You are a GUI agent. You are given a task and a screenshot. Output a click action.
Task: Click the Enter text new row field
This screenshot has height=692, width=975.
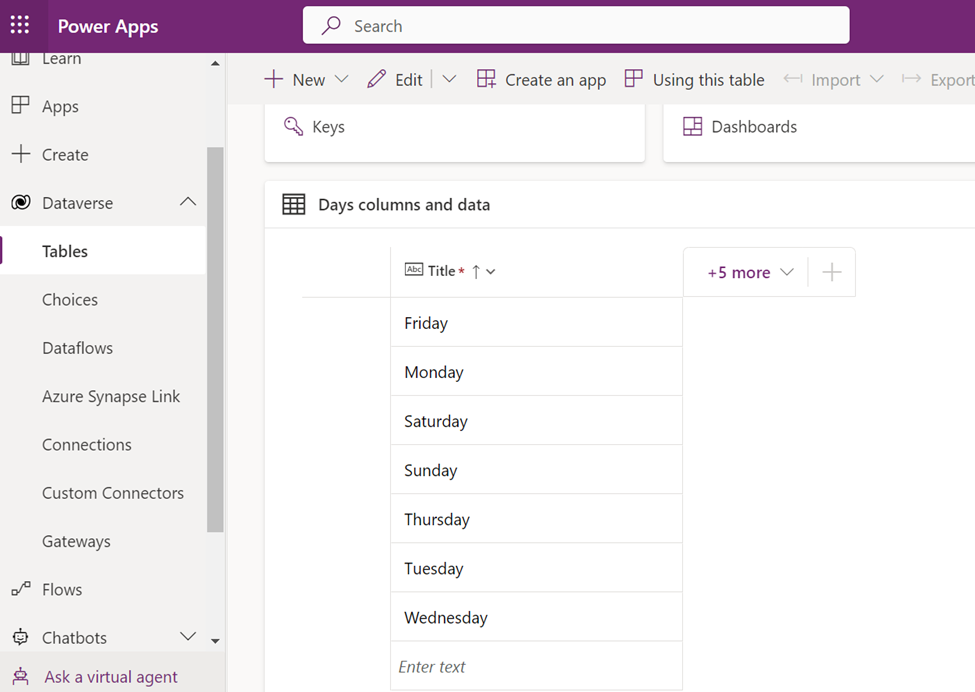click(x=536, y=666)
